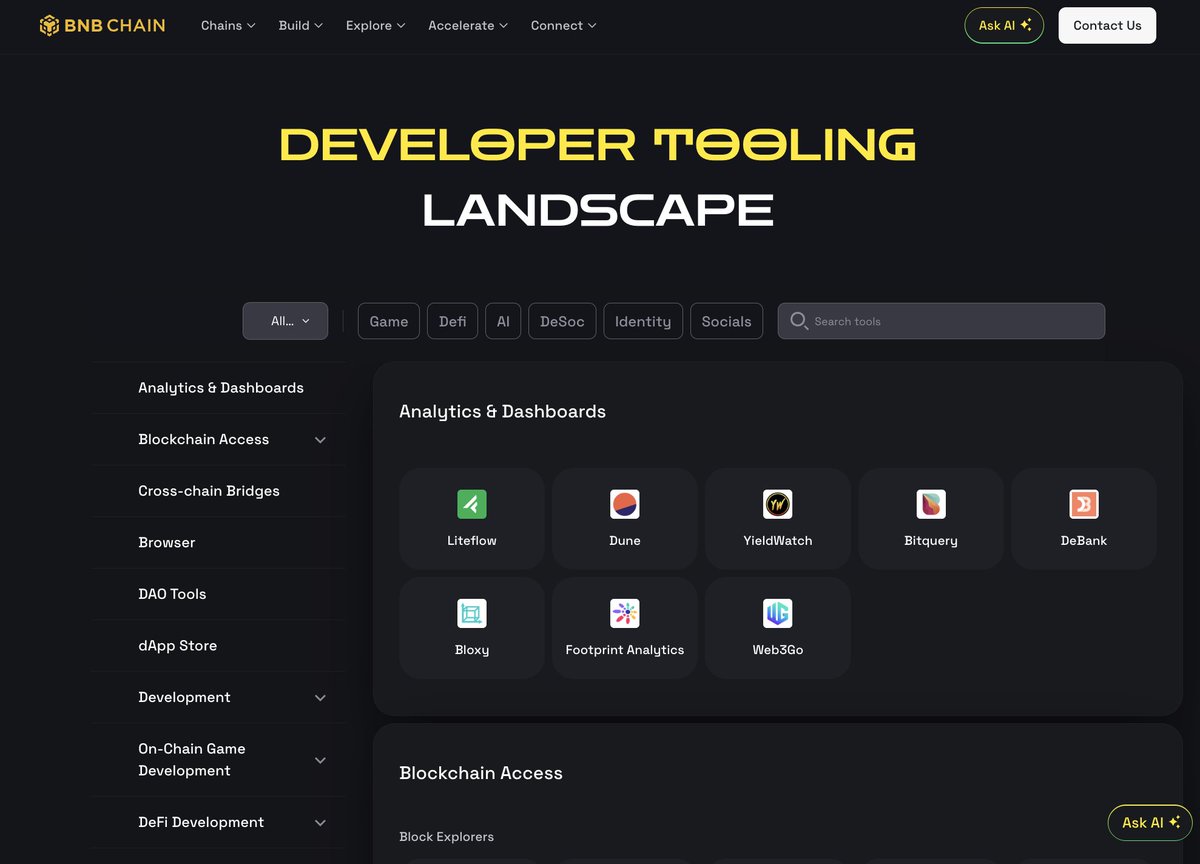
Task: Select Analytics & Dashboards in sidebar
Action: [221, 388]
